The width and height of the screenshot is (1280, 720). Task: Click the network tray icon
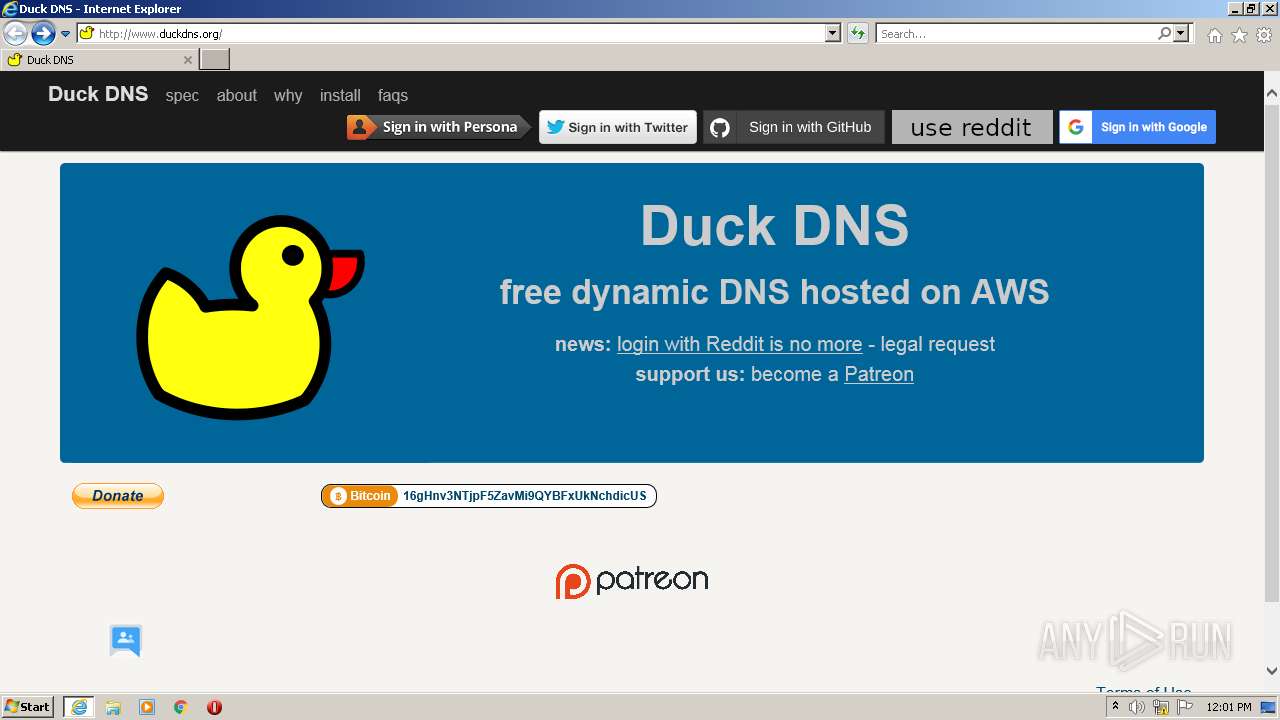pos(1161,707)
